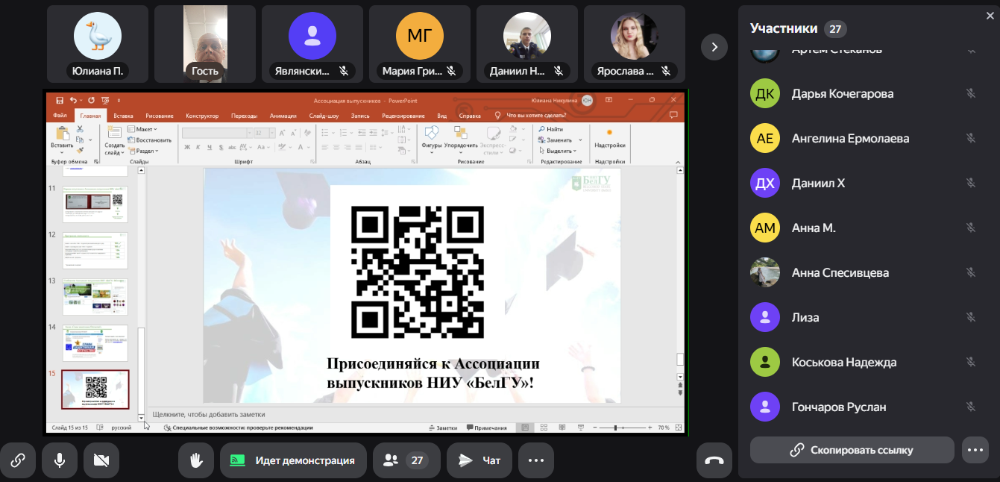Mute the microphone in call controls
Image resolution: width=1000 pixels, height=482 pixels.
60,460
